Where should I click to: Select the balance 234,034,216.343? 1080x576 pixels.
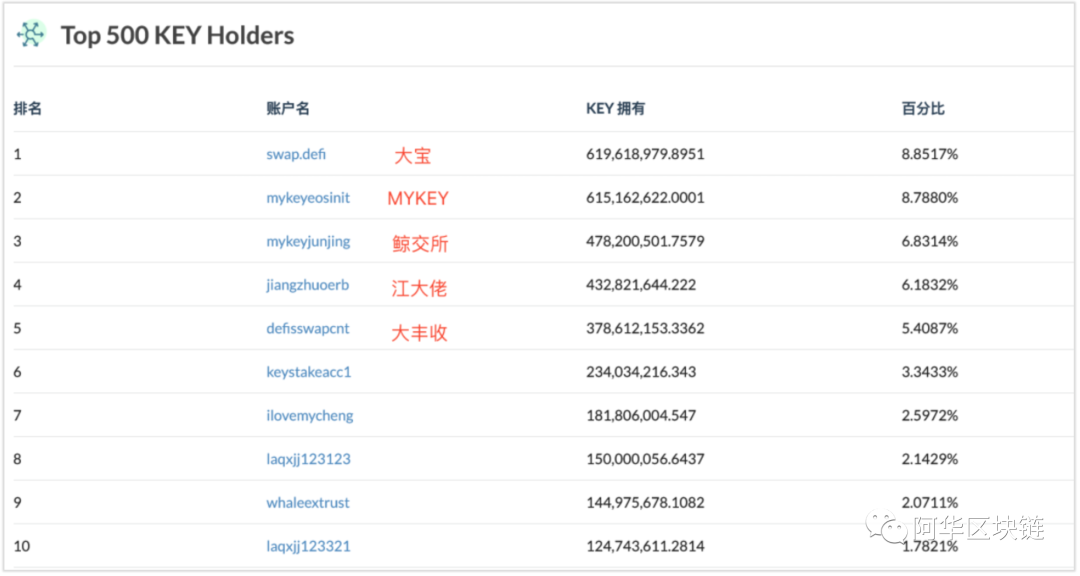point(641,372)
